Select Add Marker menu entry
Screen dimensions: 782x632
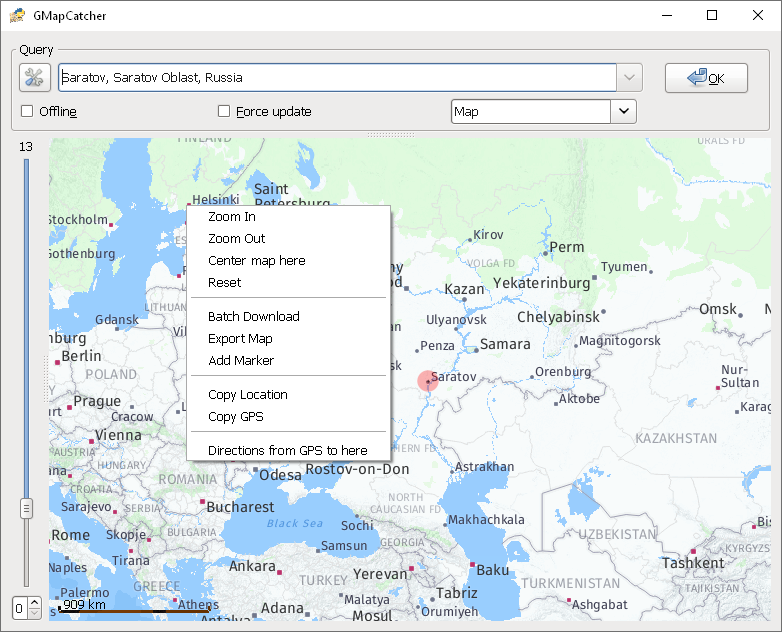coord(288,360)
